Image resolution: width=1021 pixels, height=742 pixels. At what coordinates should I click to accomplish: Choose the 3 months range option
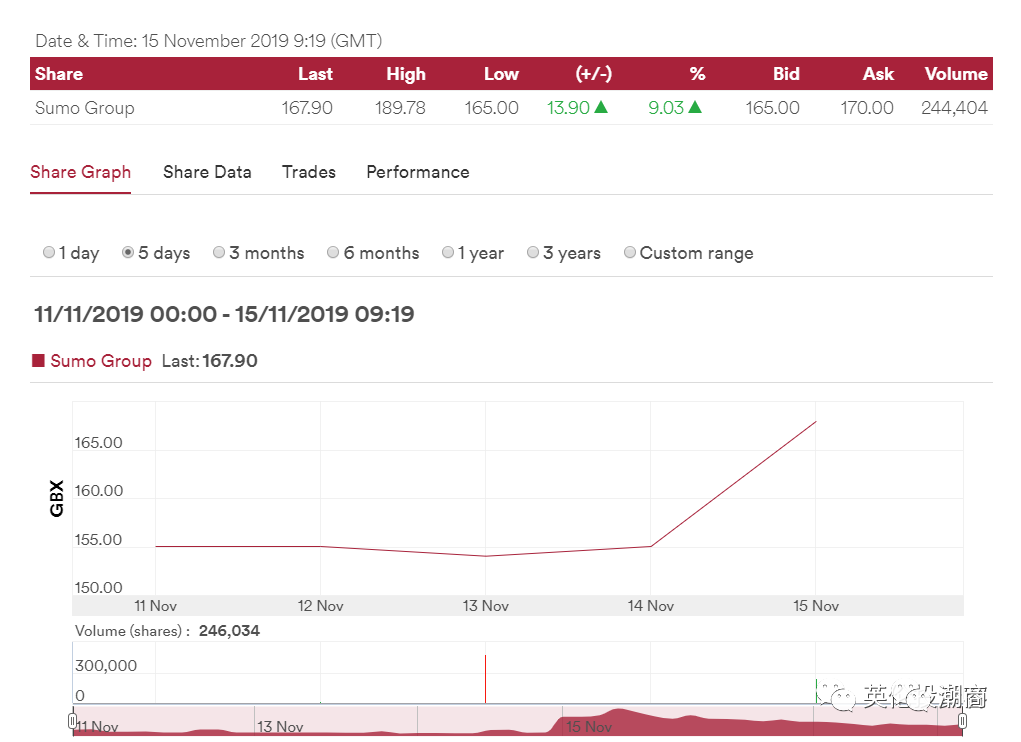219,252
